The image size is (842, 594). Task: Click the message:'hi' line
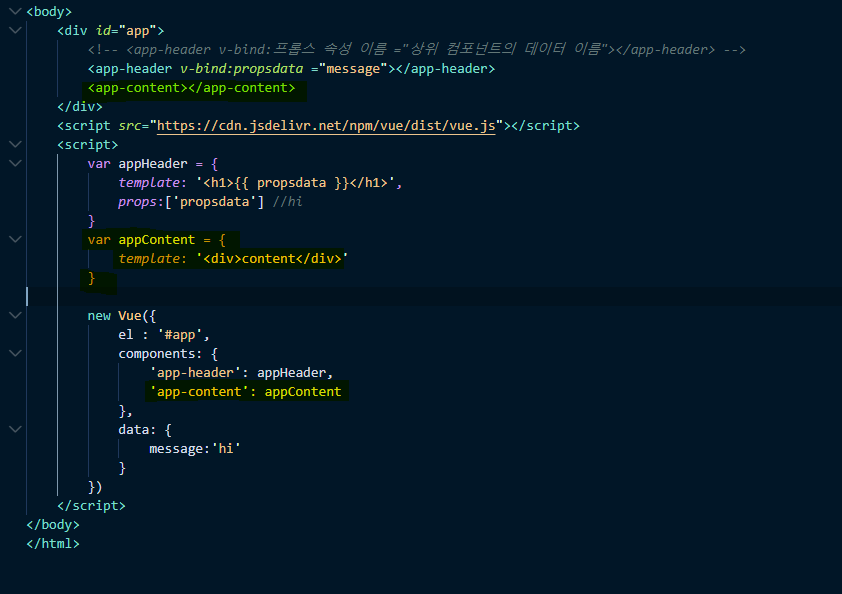195,448
